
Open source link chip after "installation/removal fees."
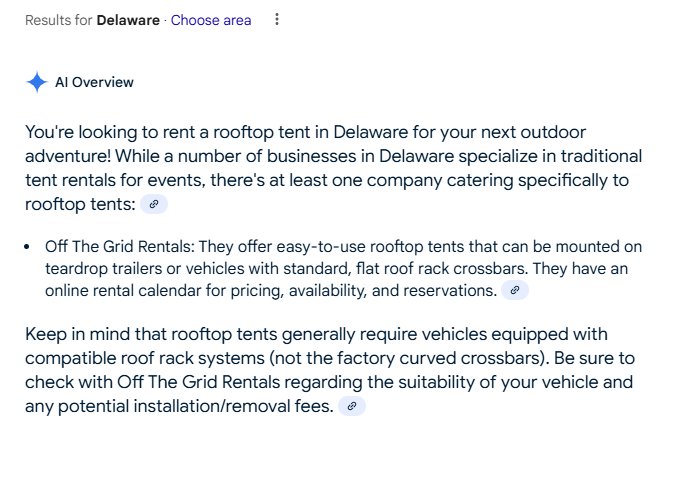(352, 406)
